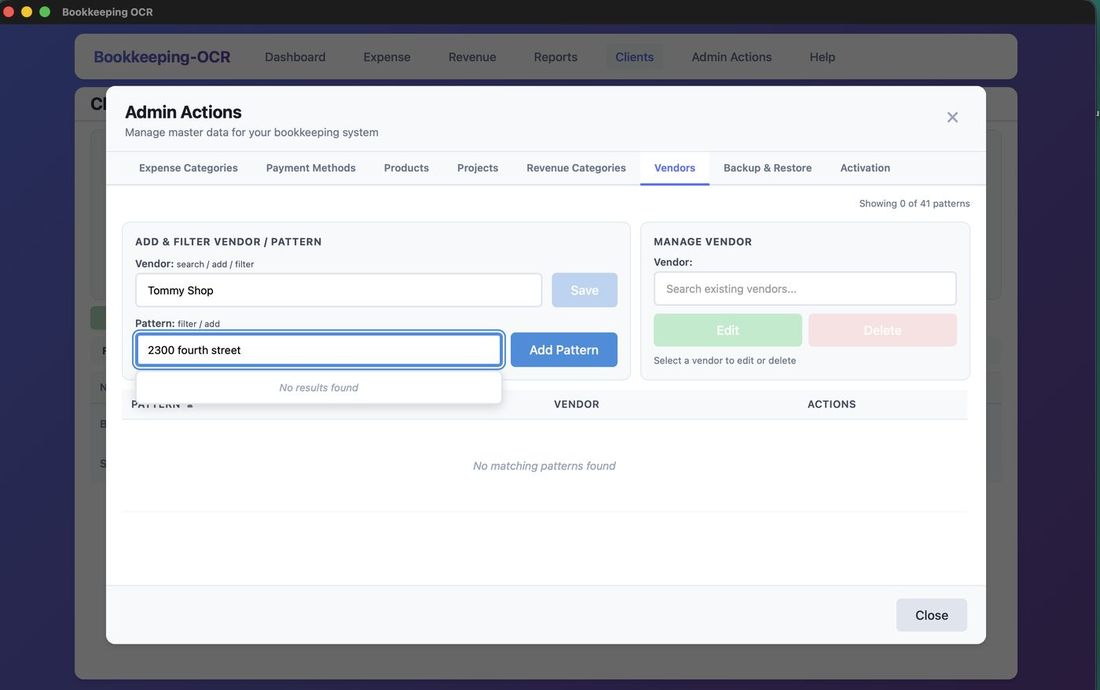The height and width of the screenshot is (690, 1100).
Task: Go to the Backup & Restore tab
Action: (x=767, y=167)
